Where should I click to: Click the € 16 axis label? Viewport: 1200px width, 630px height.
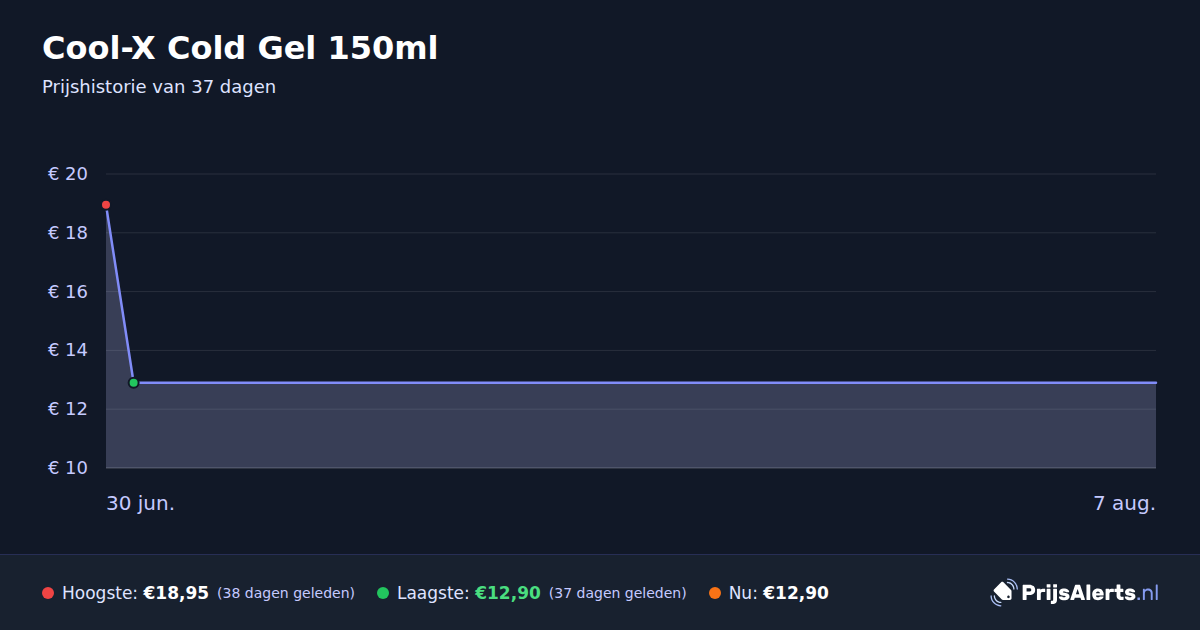(x=68, y=292)
